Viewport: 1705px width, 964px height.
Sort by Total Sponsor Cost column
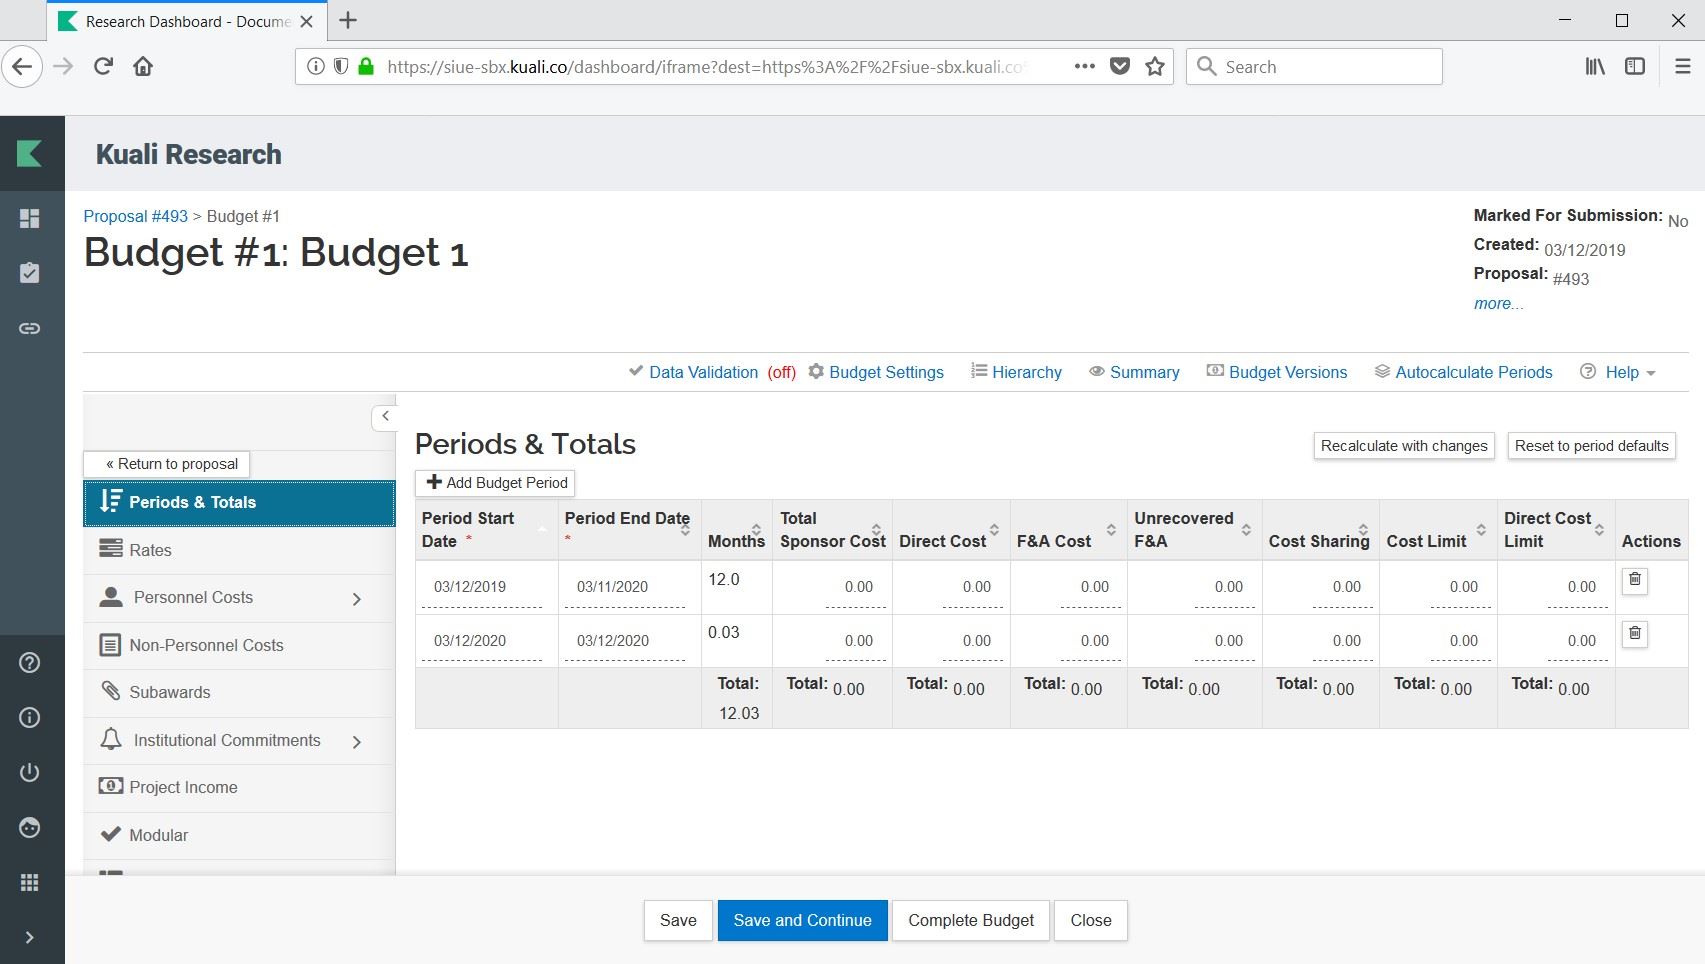pos(876,530)
